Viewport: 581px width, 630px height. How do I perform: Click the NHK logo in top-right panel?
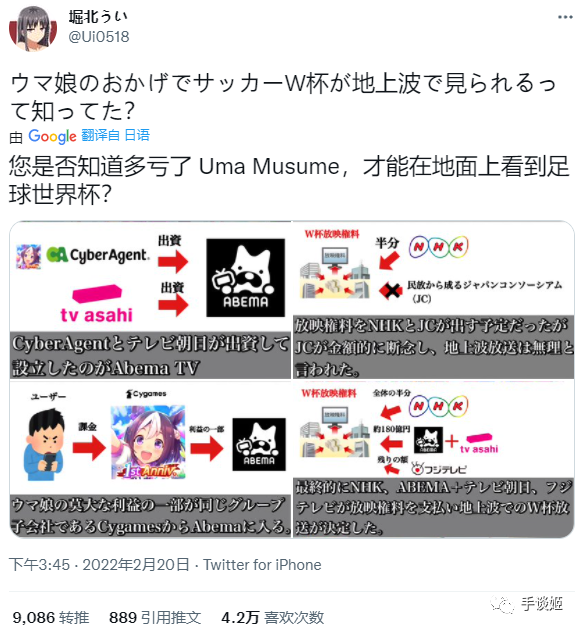point(438,247)
